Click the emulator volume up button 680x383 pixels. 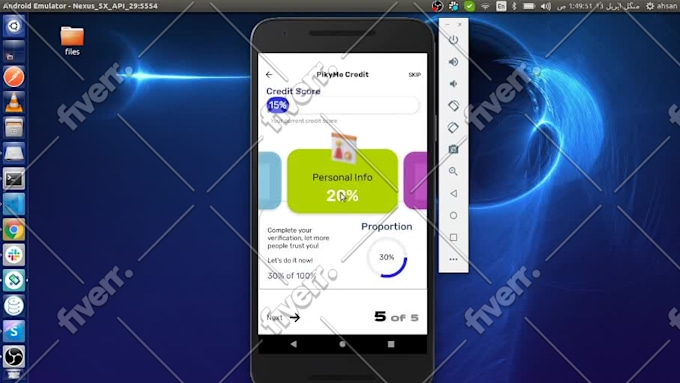(x=453, y=62)
